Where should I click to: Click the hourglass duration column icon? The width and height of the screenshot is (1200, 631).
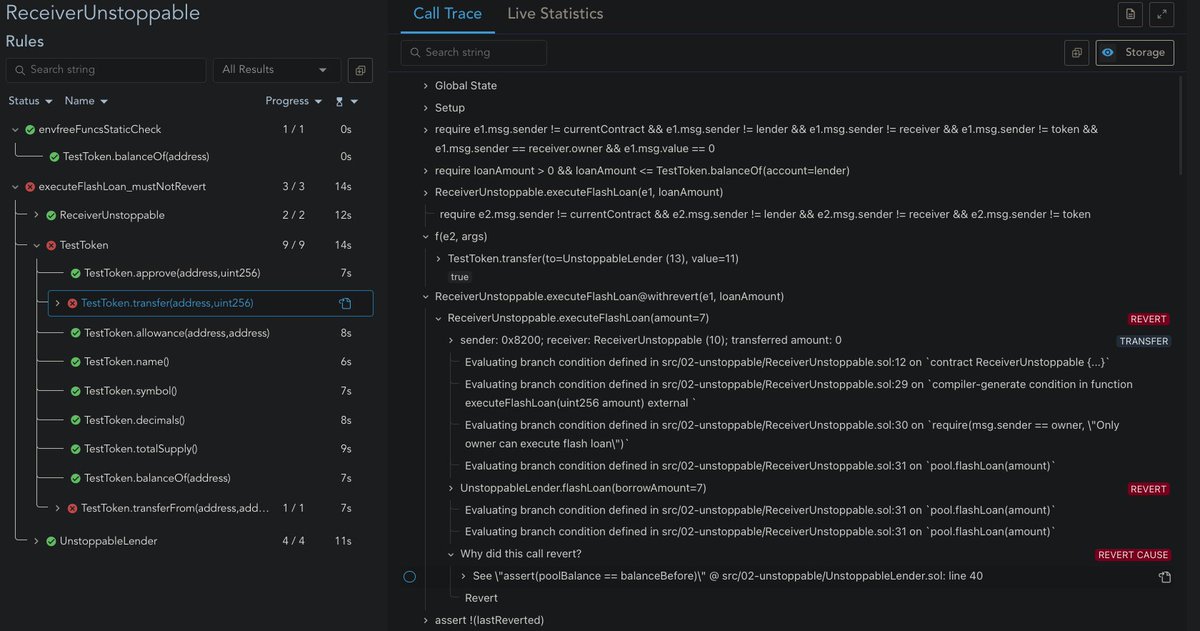[340, 101]
